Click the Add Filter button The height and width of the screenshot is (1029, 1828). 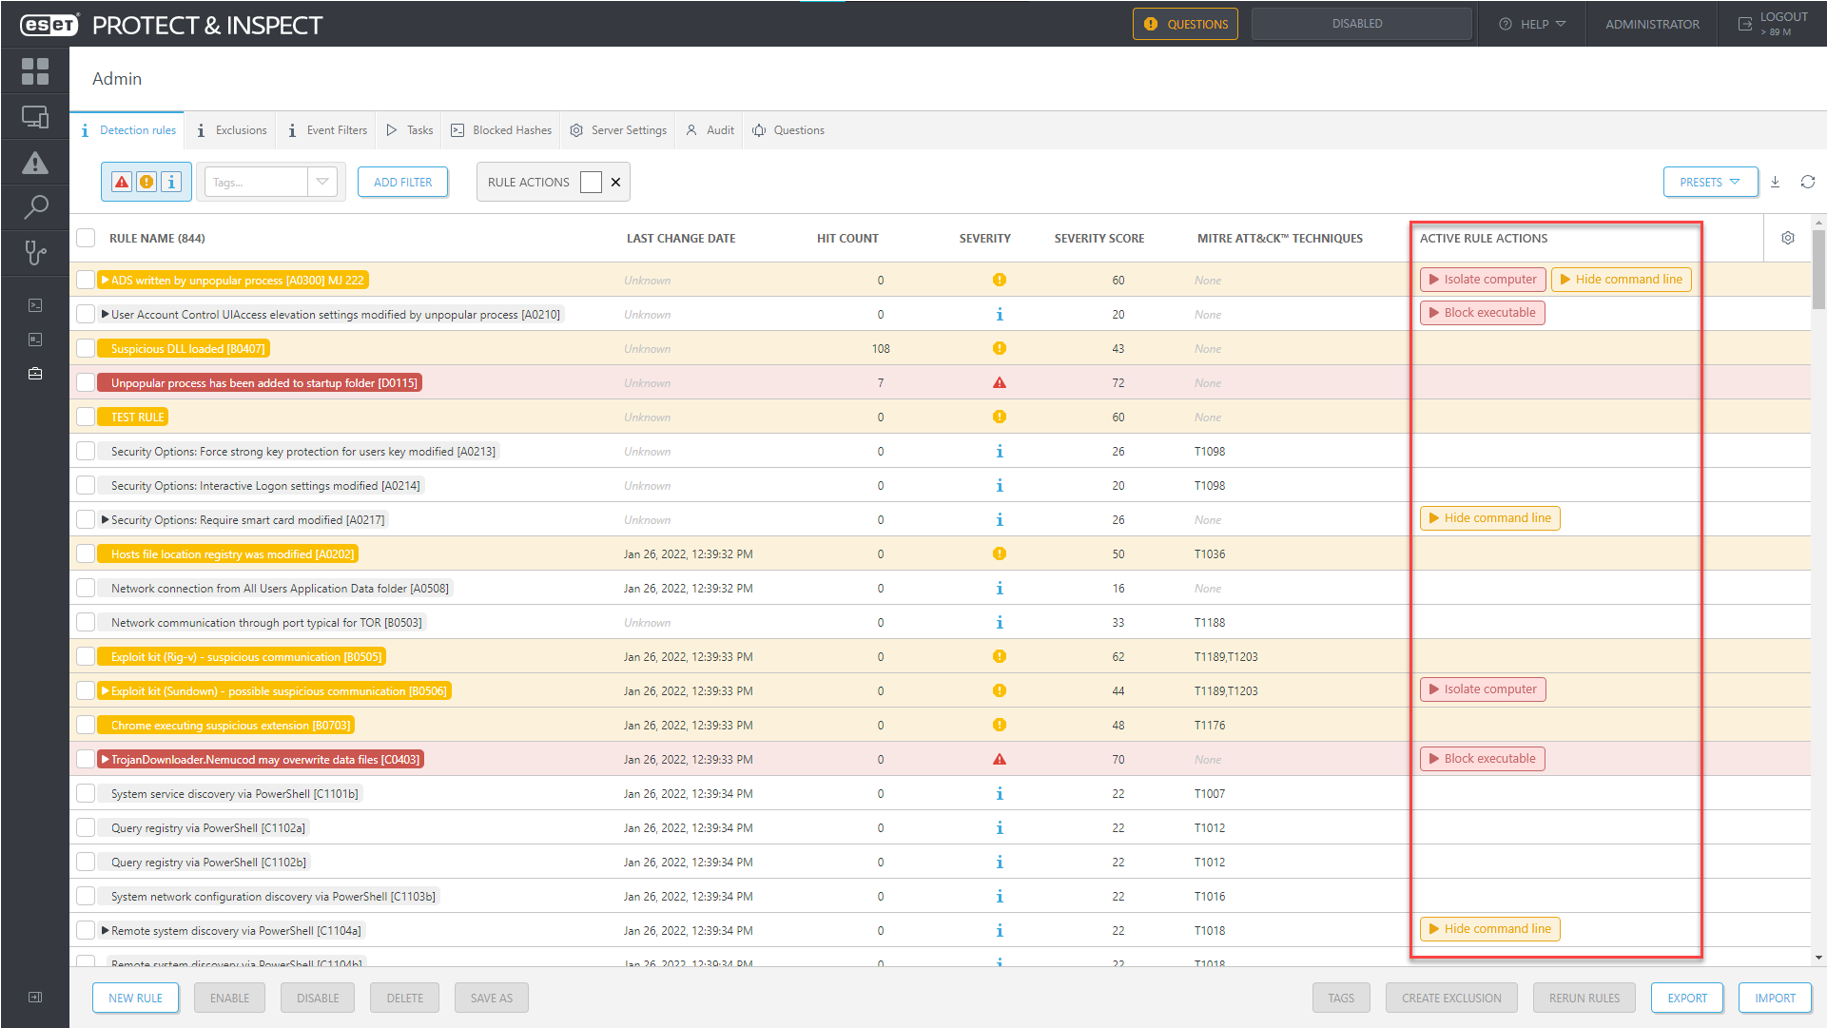(403, 182)
